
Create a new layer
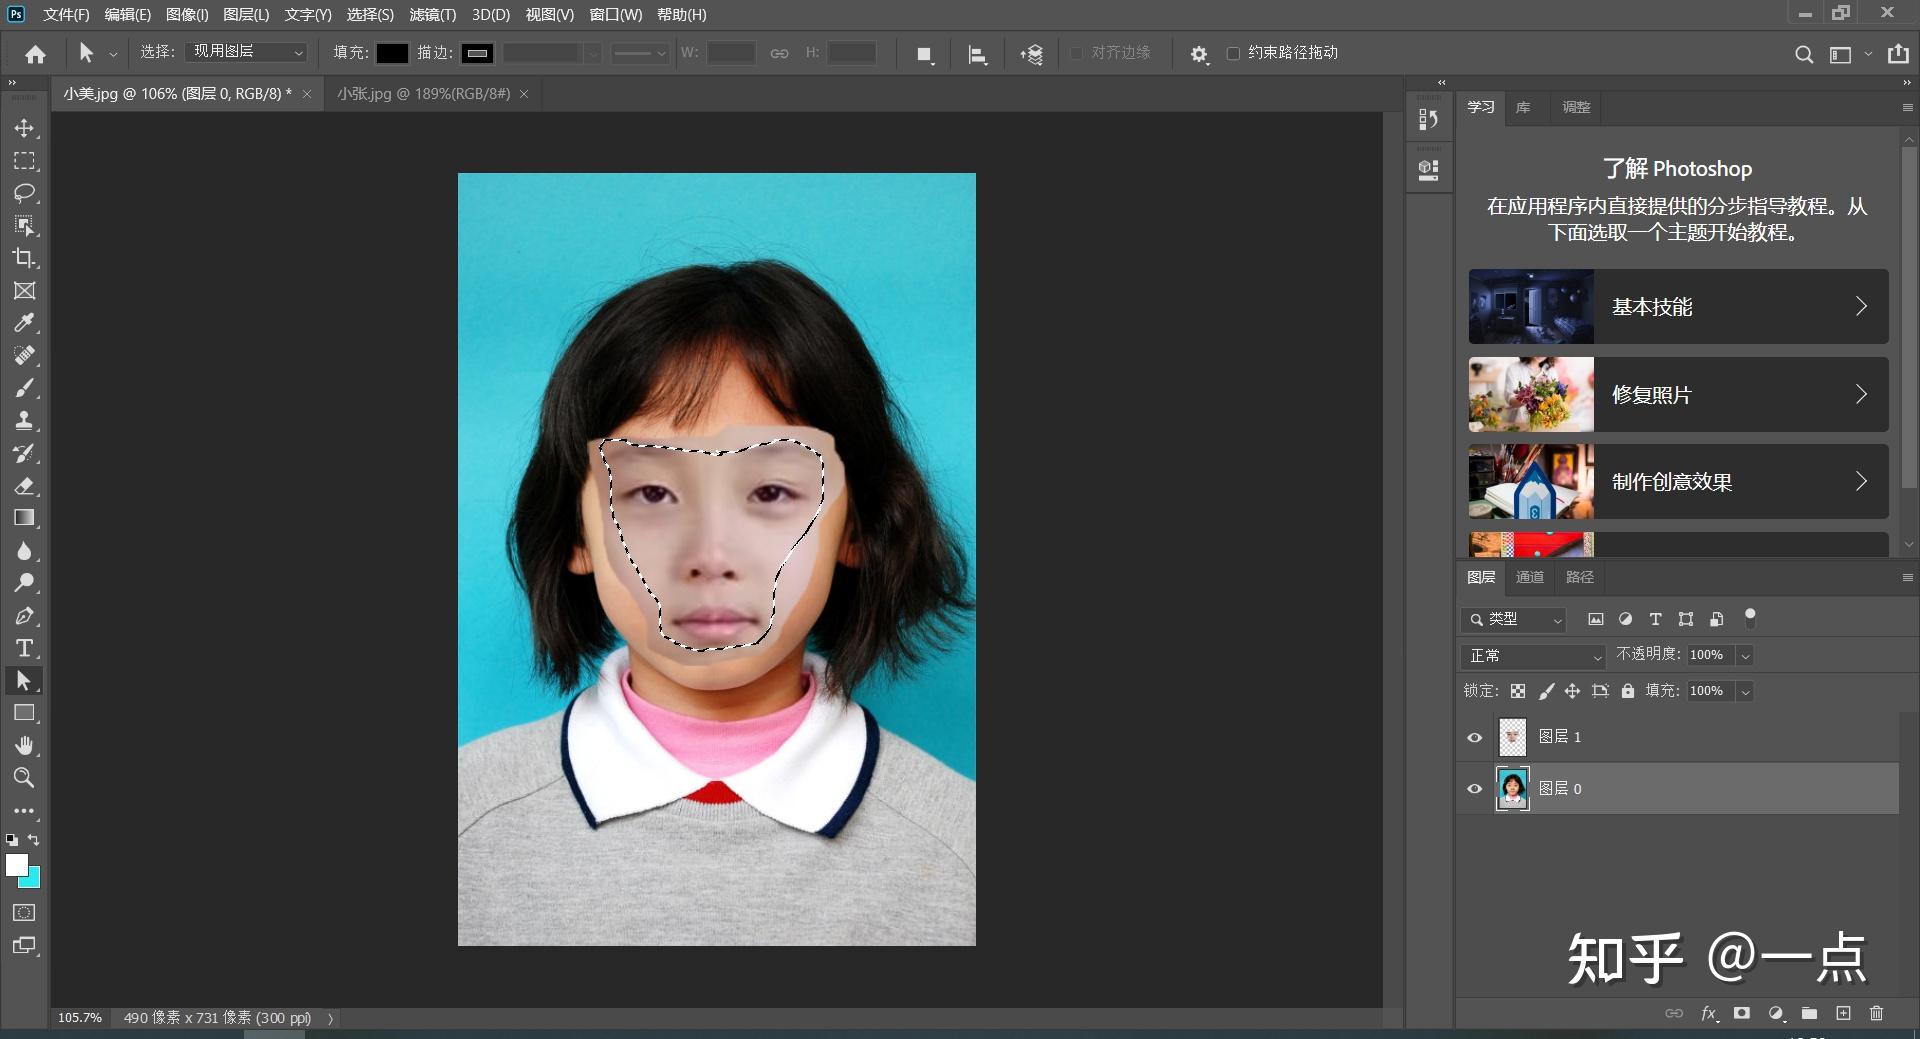pos(1843,1013)
